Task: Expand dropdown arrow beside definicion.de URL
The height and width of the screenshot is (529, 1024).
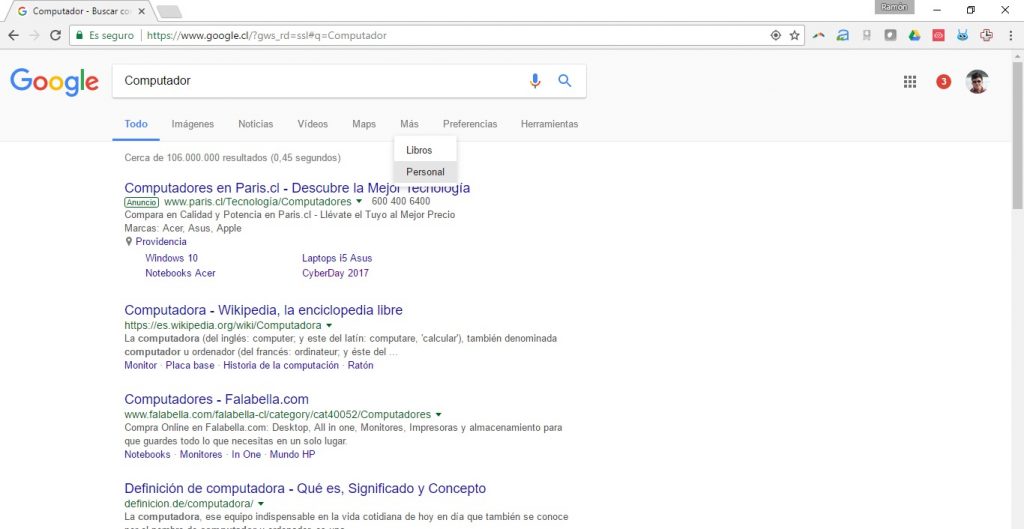Action: tap(261, 504)
